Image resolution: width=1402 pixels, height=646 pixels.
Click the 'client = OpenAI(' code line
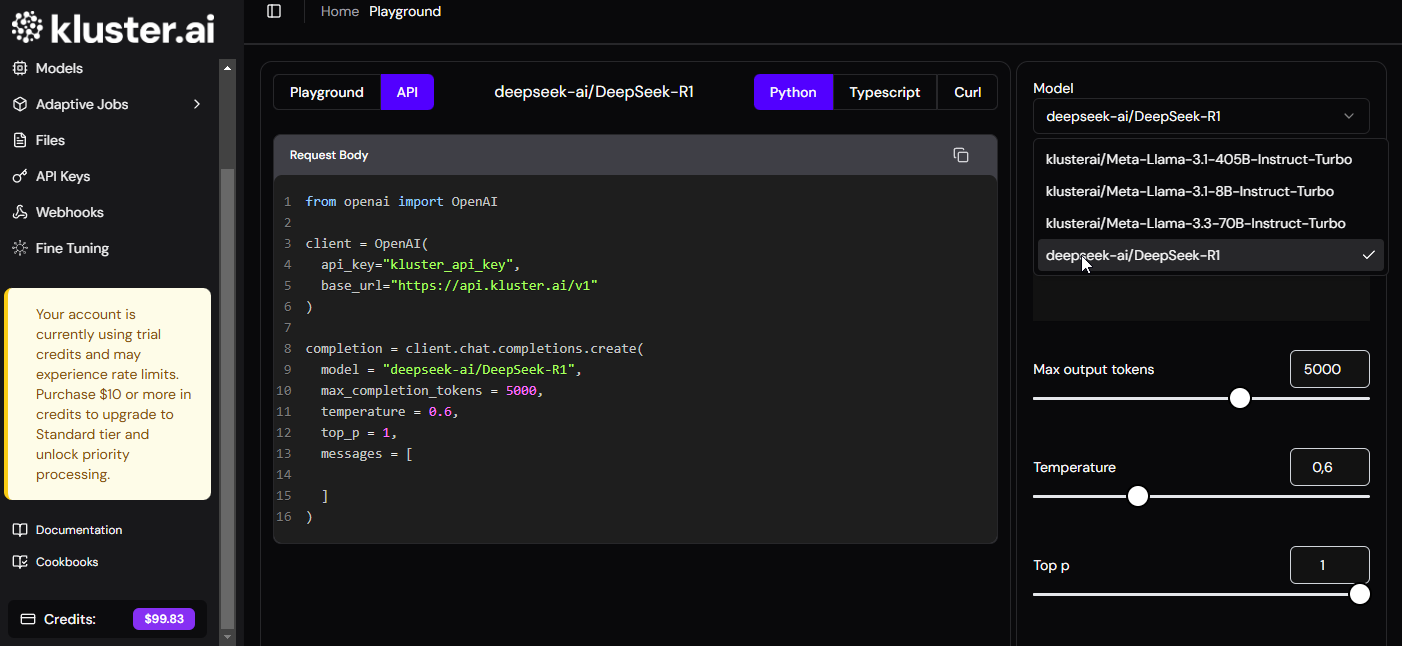(367, 243)
